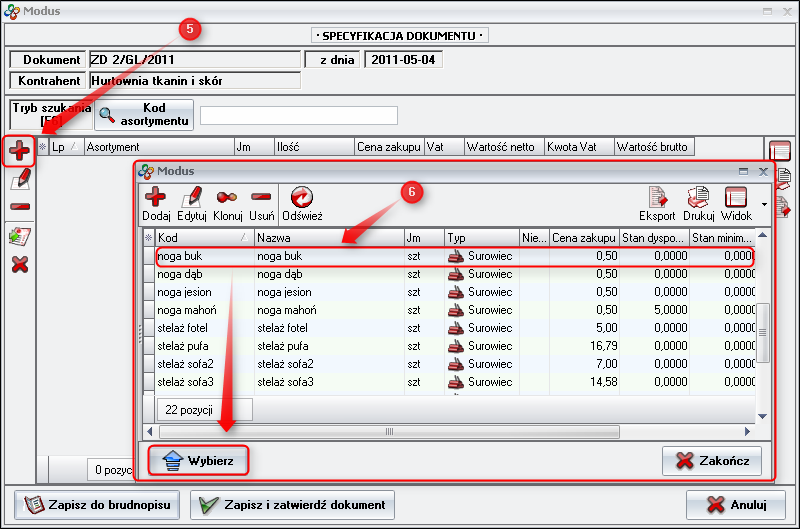
Task: Click the Kod asortymentu search mode button
Action: (x=143, y=115)
